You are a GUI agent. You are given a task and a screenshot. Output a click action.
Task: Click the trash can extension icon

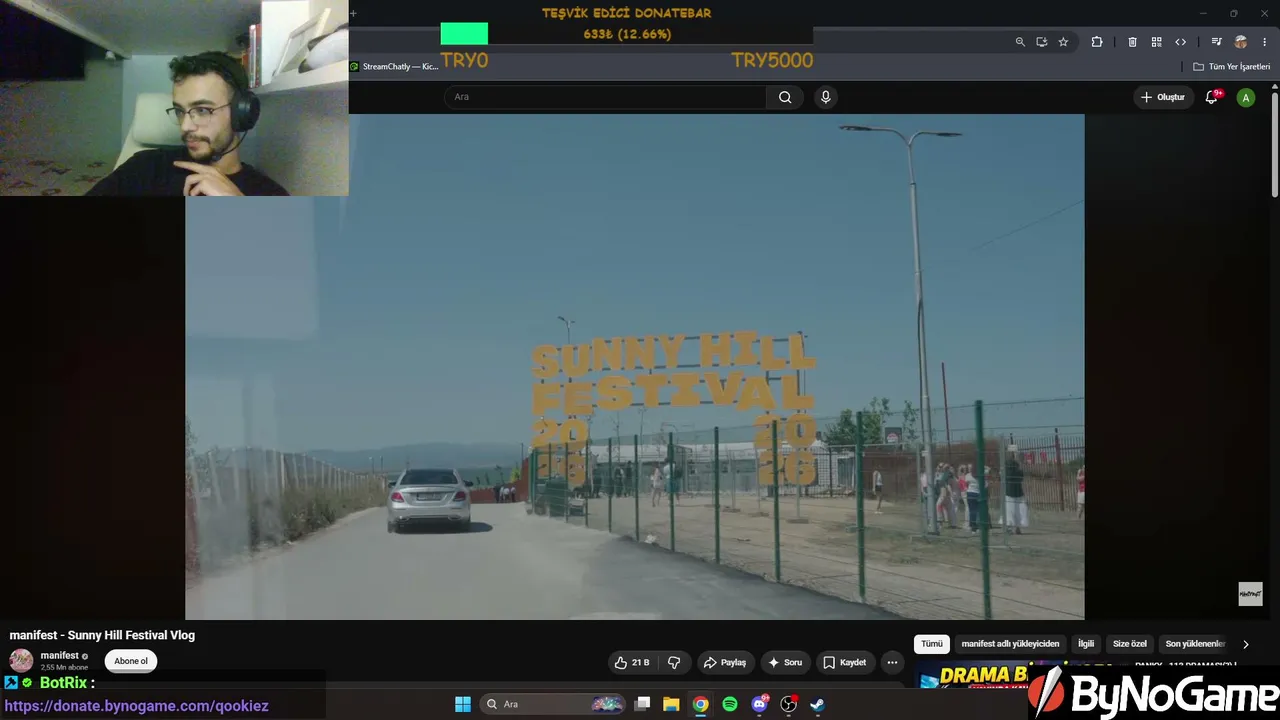click(x=1132, y=42)
